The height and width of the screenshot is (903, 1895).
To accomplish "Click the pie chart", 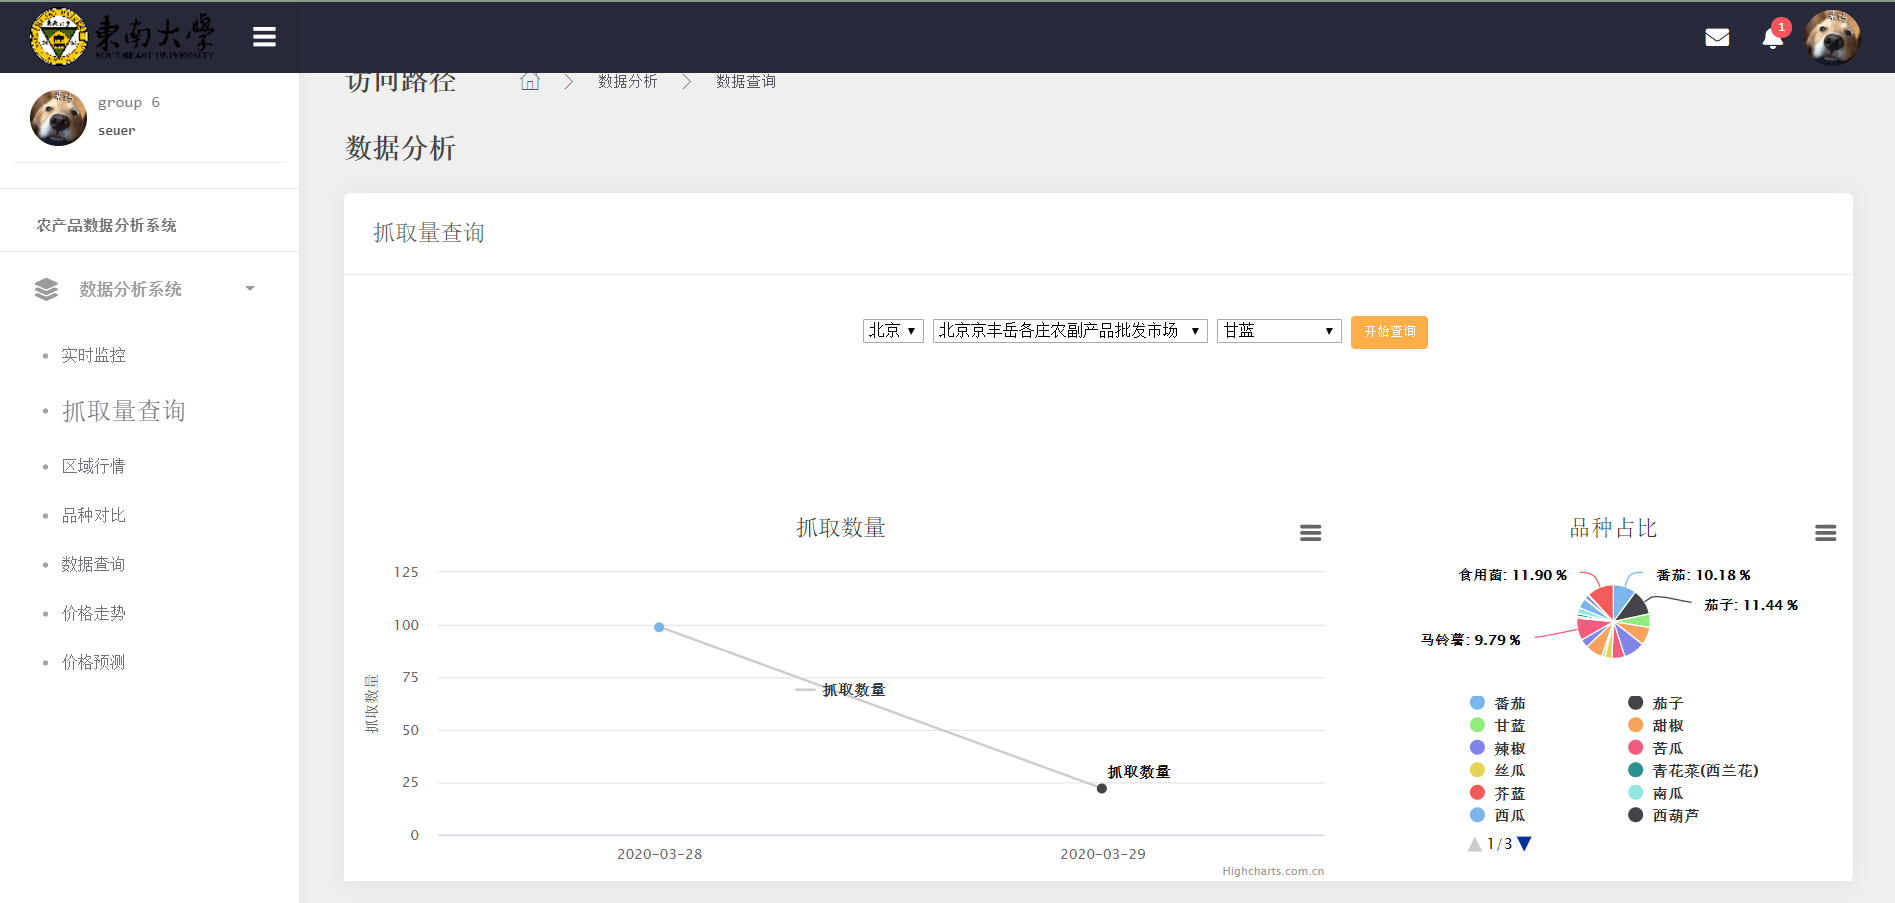I will coord(1613,622).
